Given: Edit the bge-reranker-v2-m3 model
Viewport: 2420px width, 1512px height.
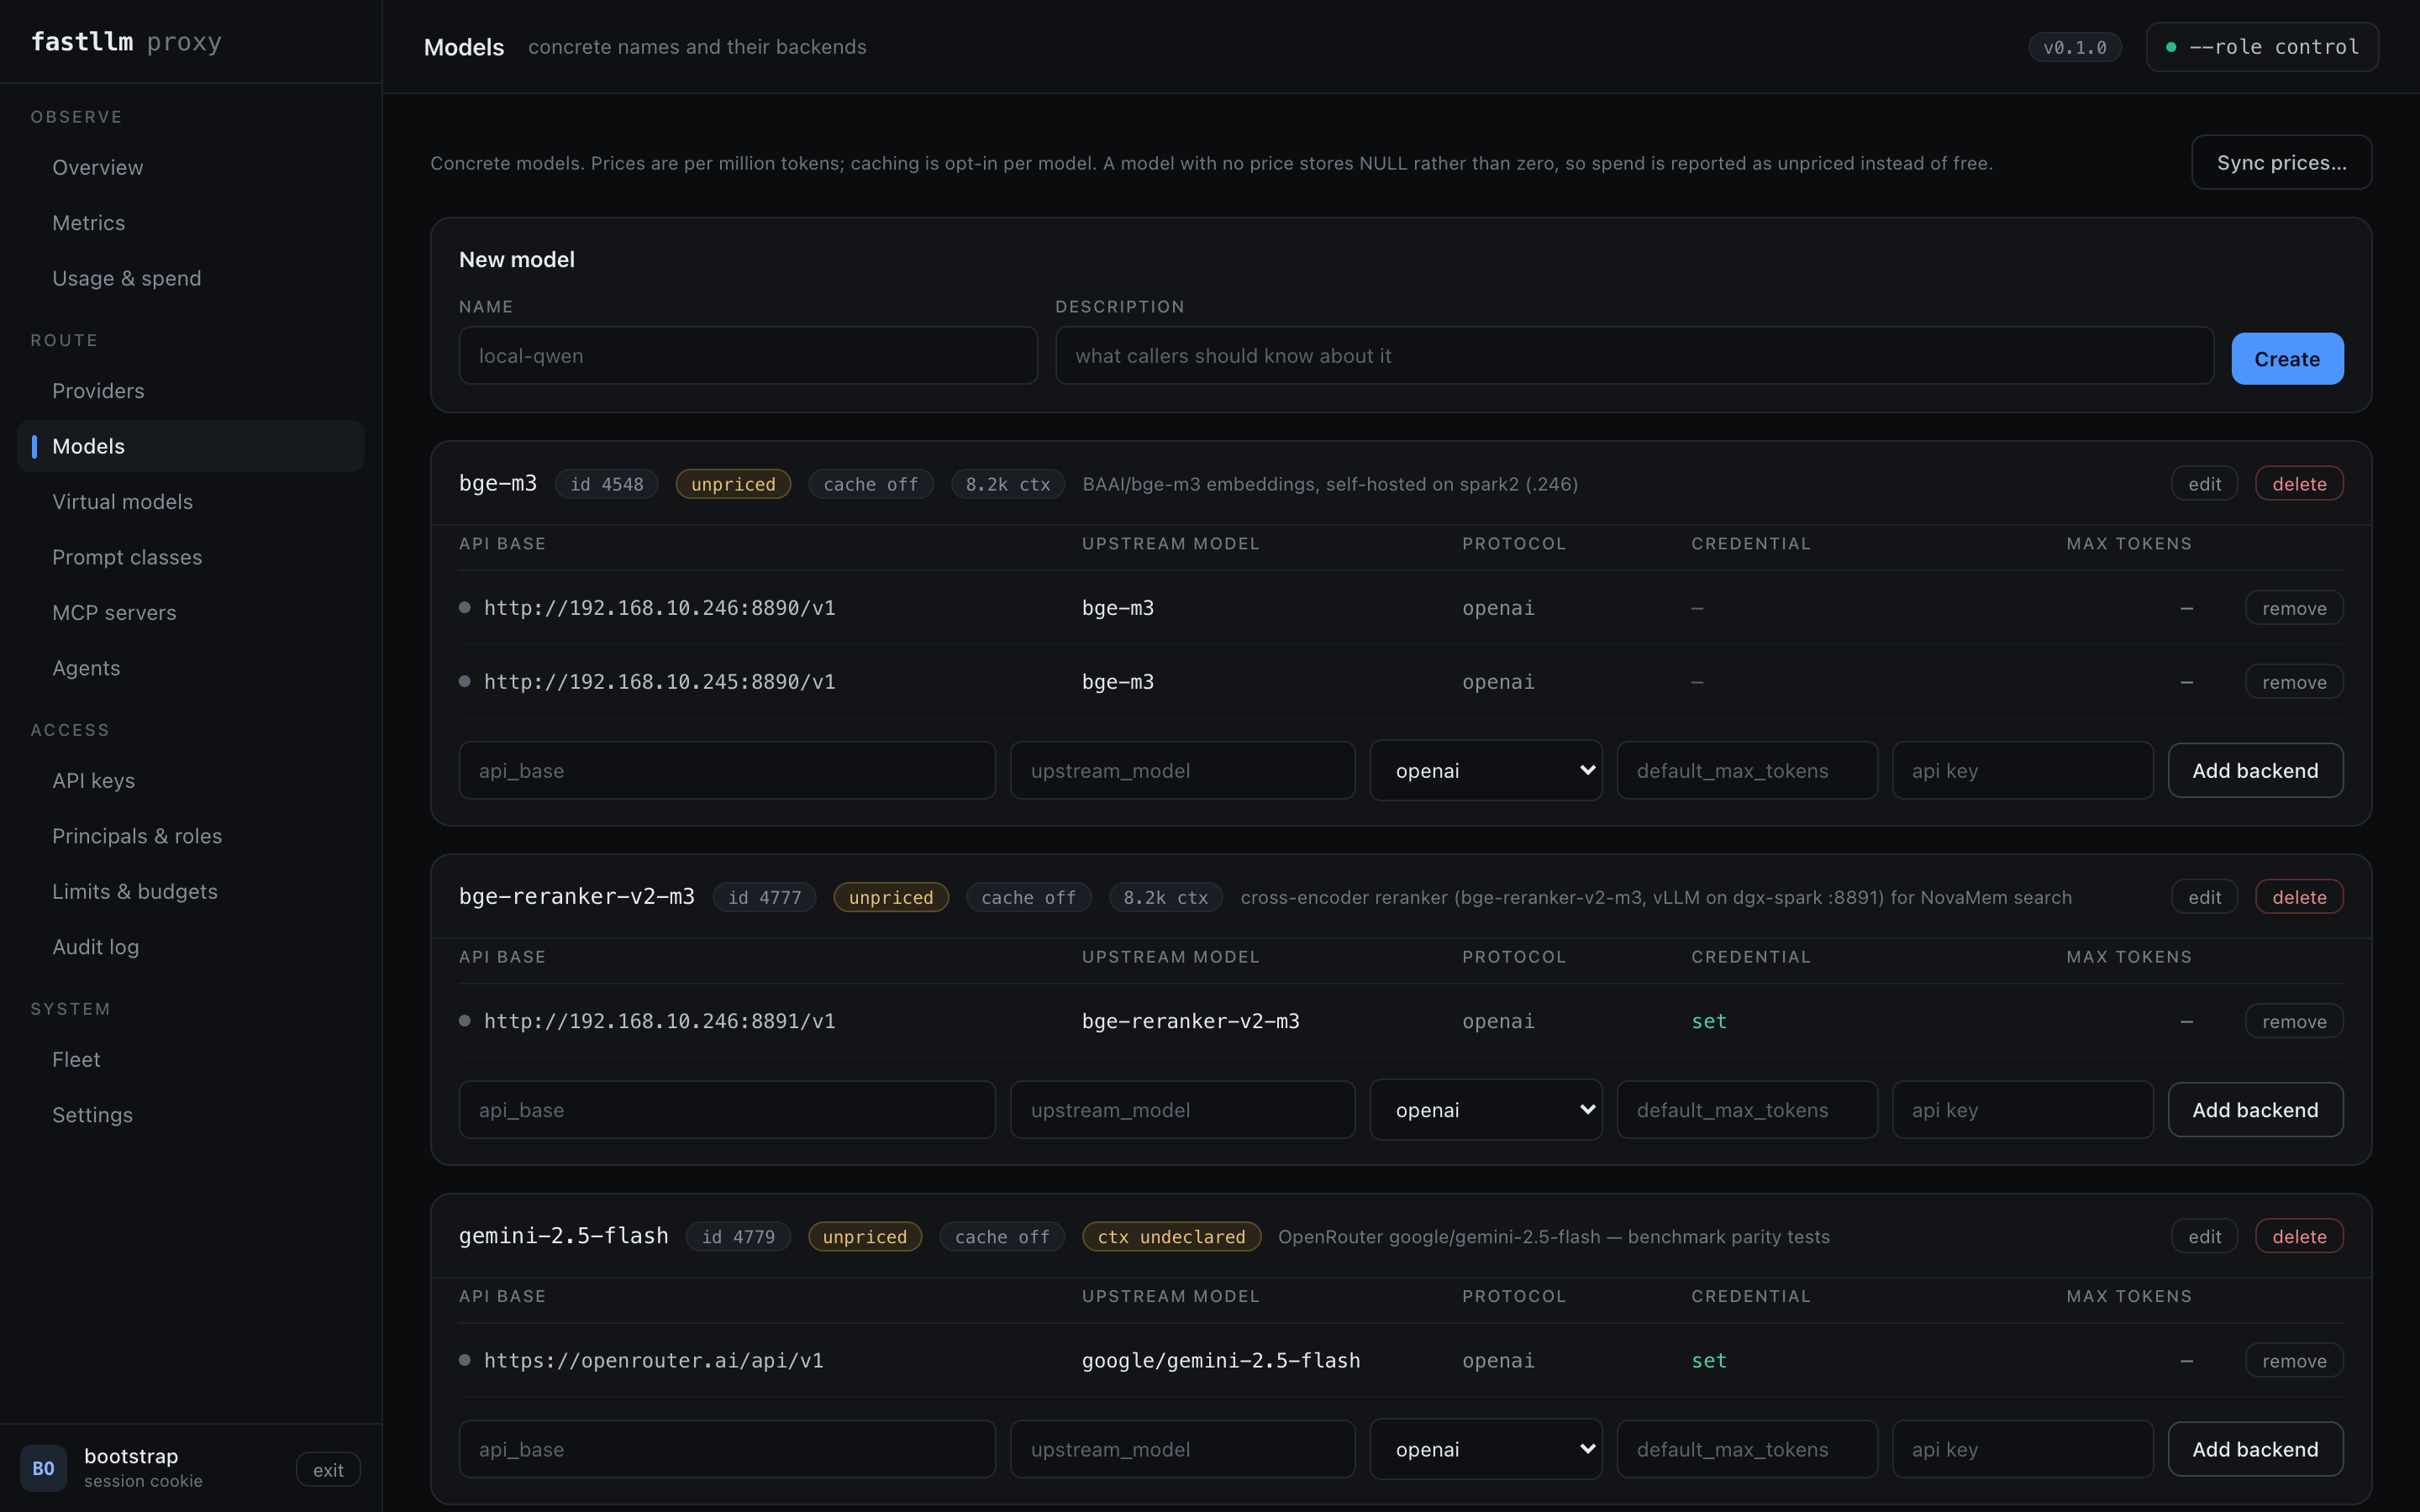Looking at the screenshot, I should [2204, 897].
